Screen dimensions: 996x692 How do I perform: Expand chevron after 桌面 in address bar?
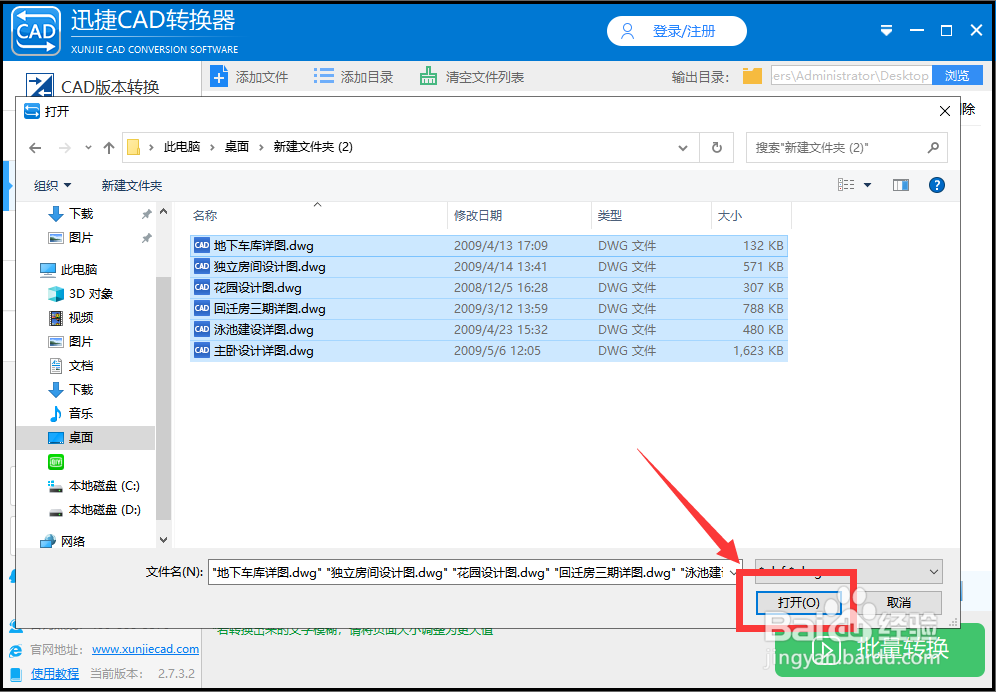(261, 147)
